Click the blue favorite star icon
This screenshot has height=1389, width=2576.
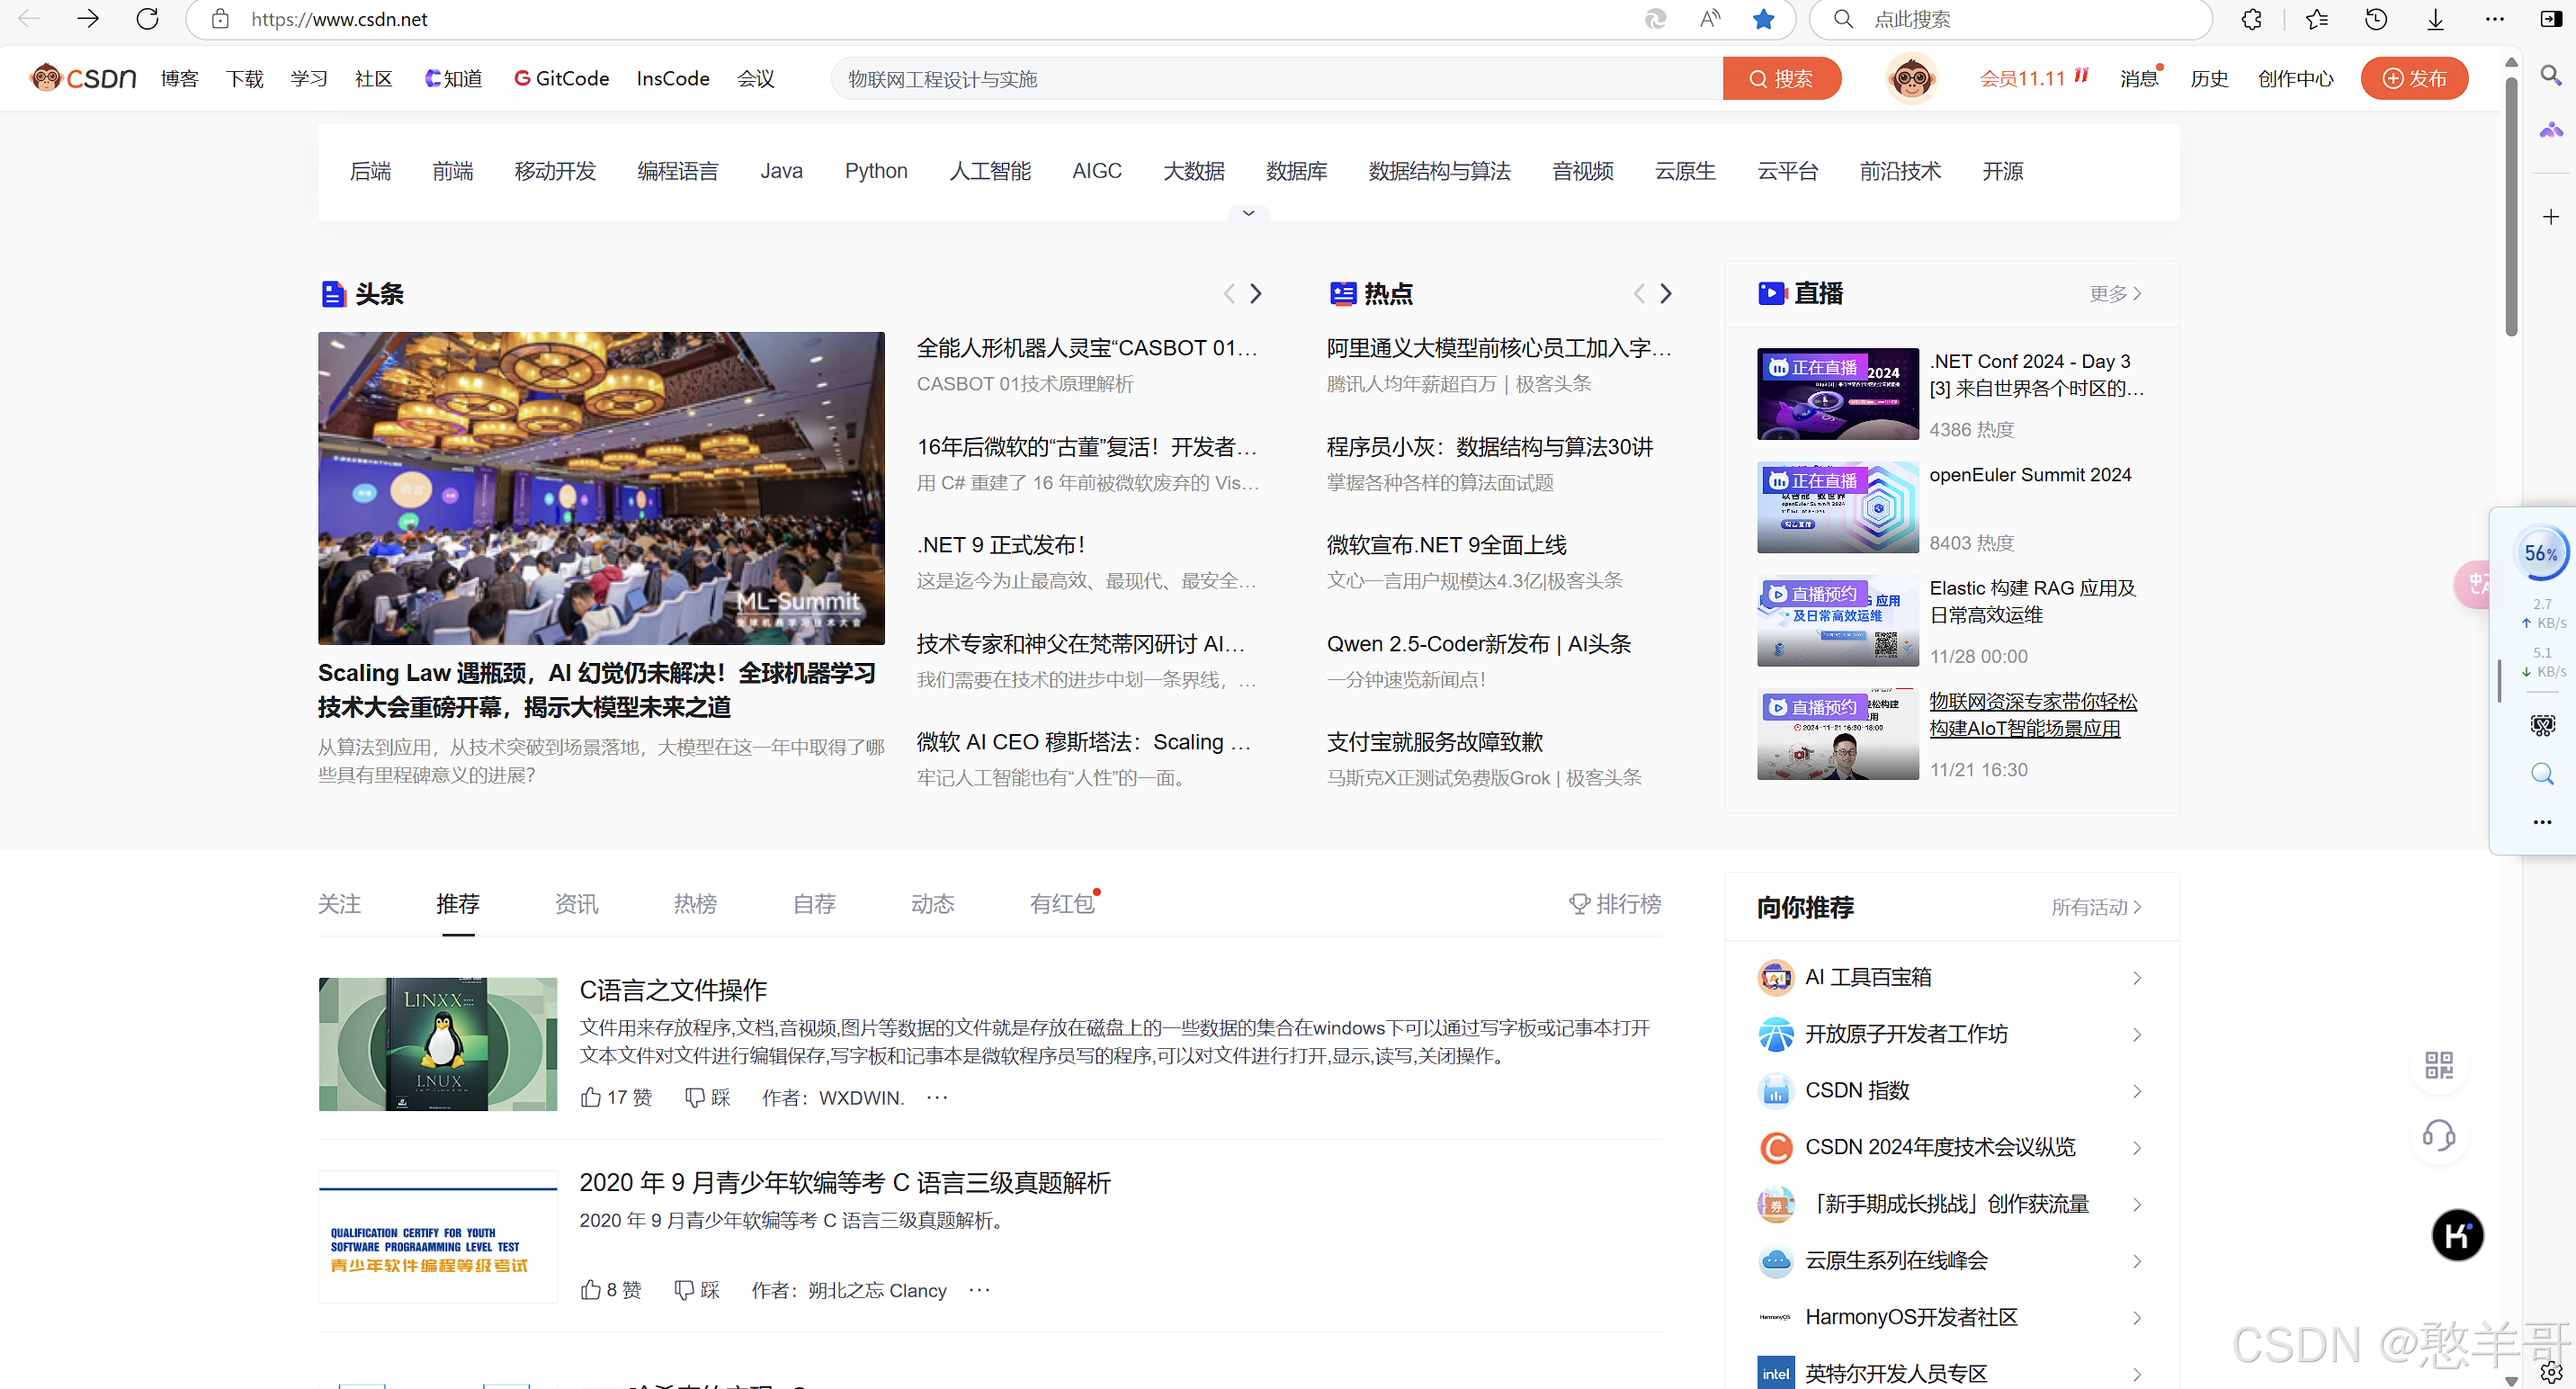pos(1763,19)
